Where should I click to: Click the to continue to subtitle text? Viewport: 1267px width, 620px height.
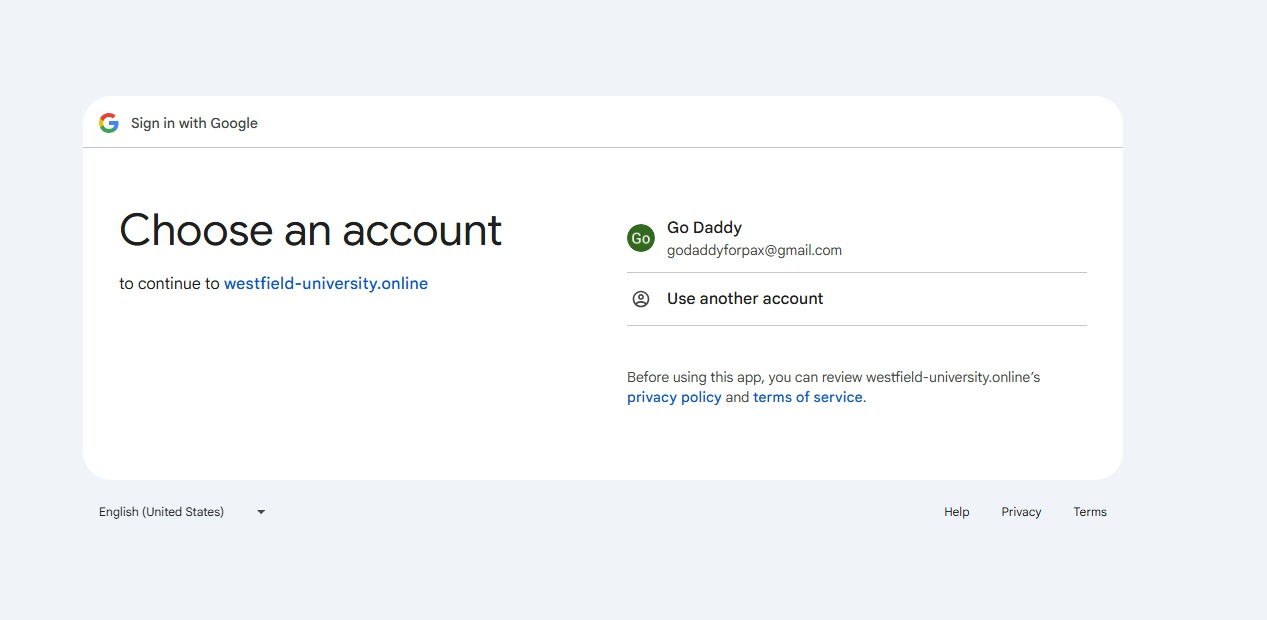point(168,283)
